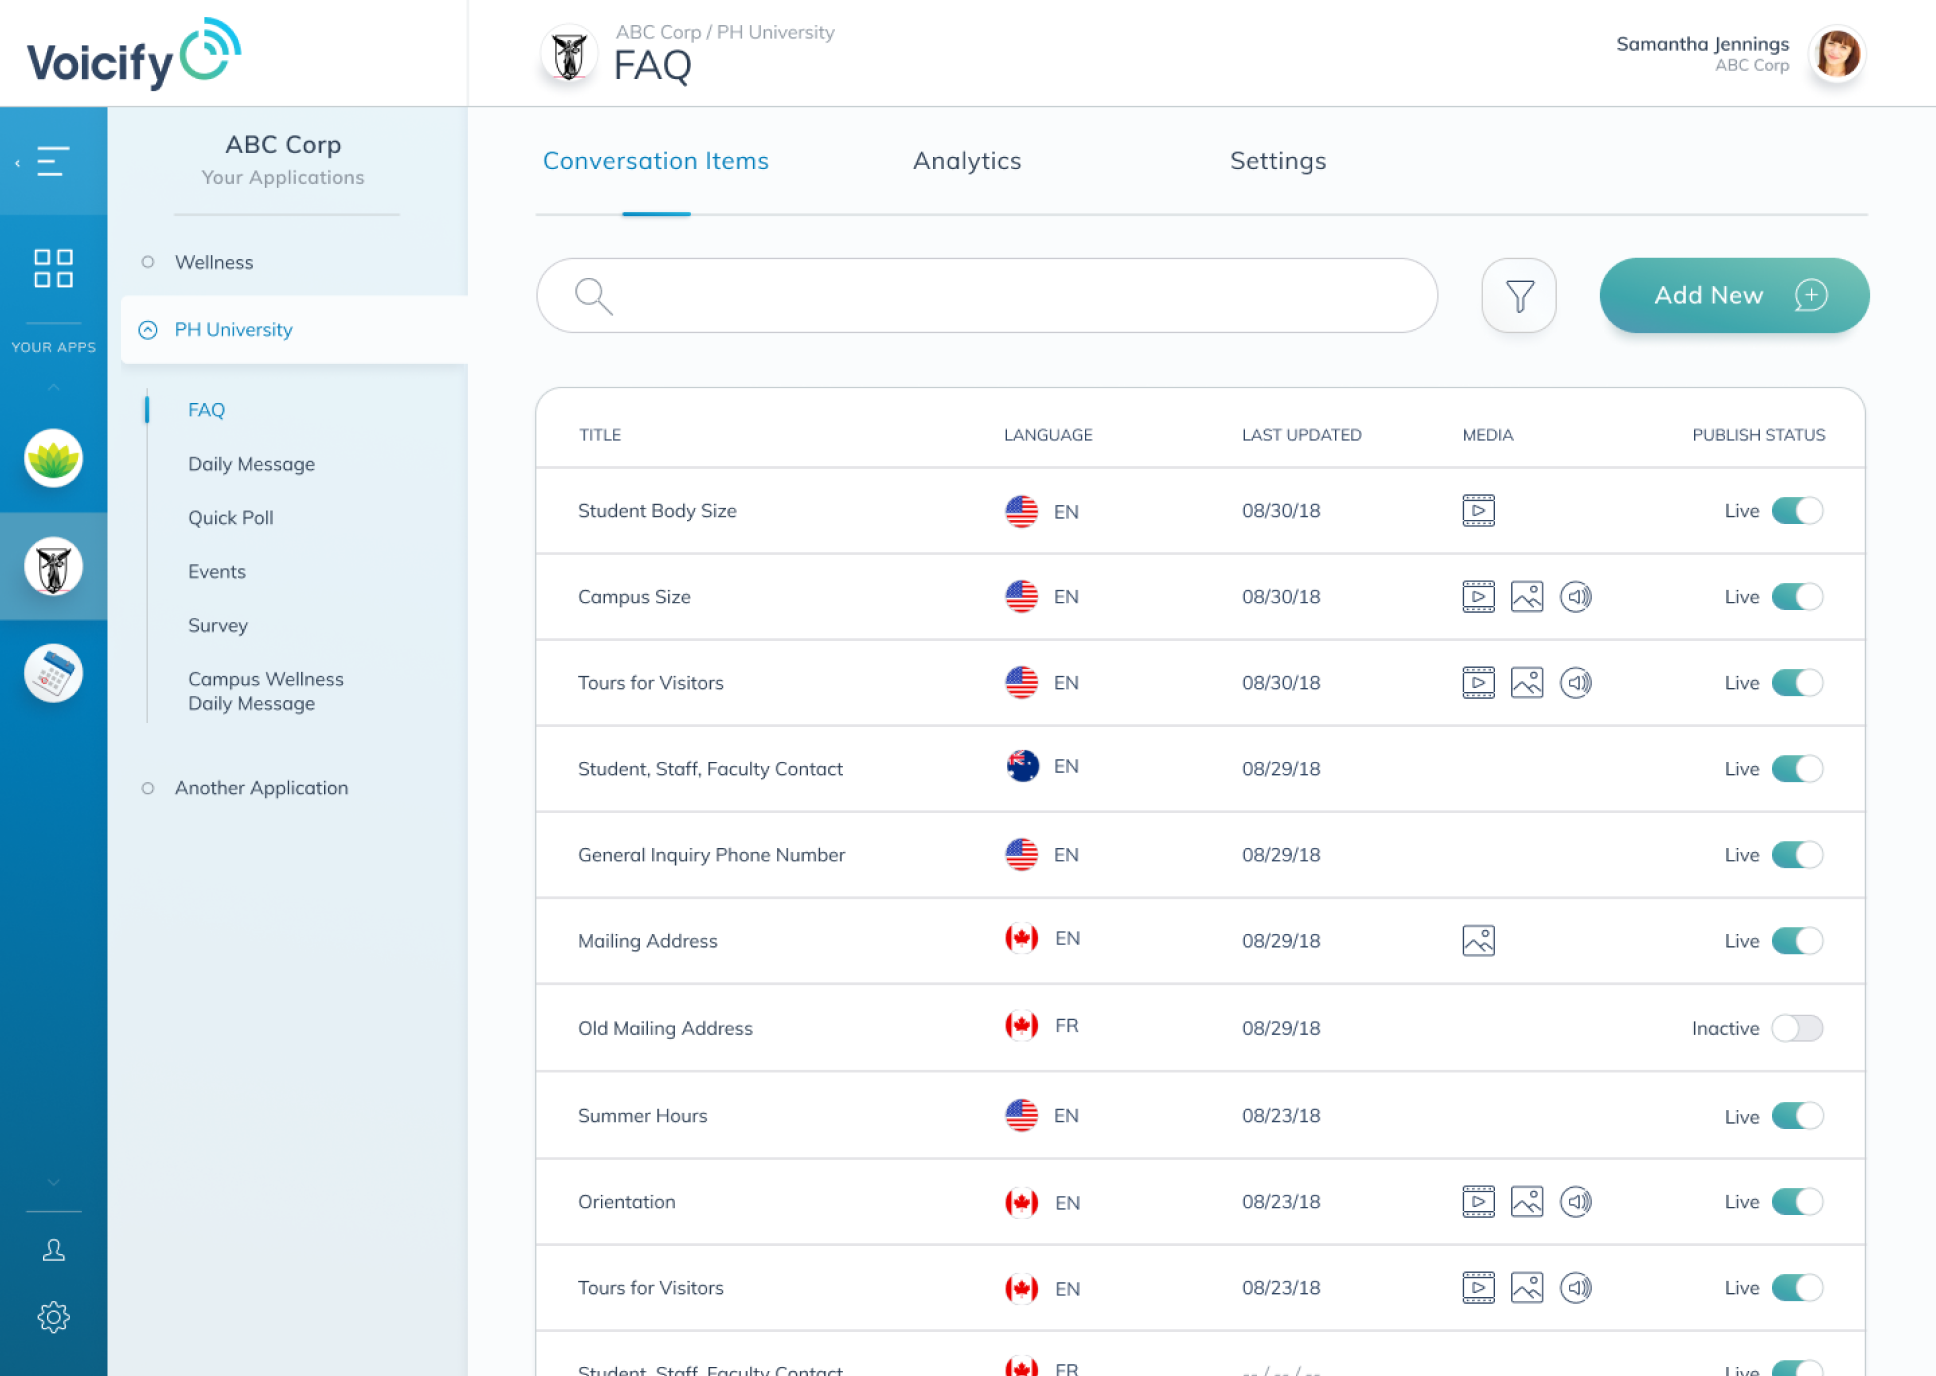Click the image icon for Mailing Address
Screen dimensions: 1936x1376
click(x=1478, y=941)
